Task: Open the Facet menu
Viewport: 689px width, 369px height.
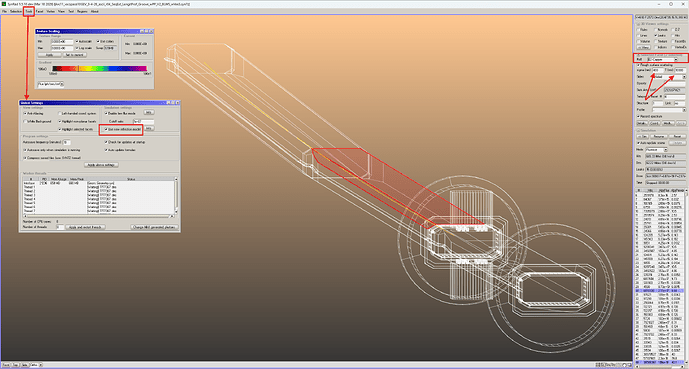Action: click(40, 11)
